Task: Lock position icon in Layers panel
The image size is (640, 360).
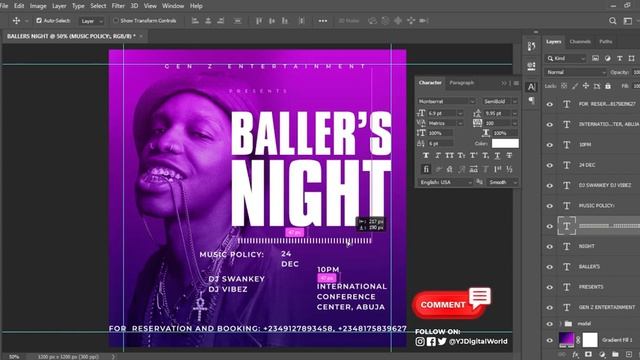Action: [x=586, y=86]
